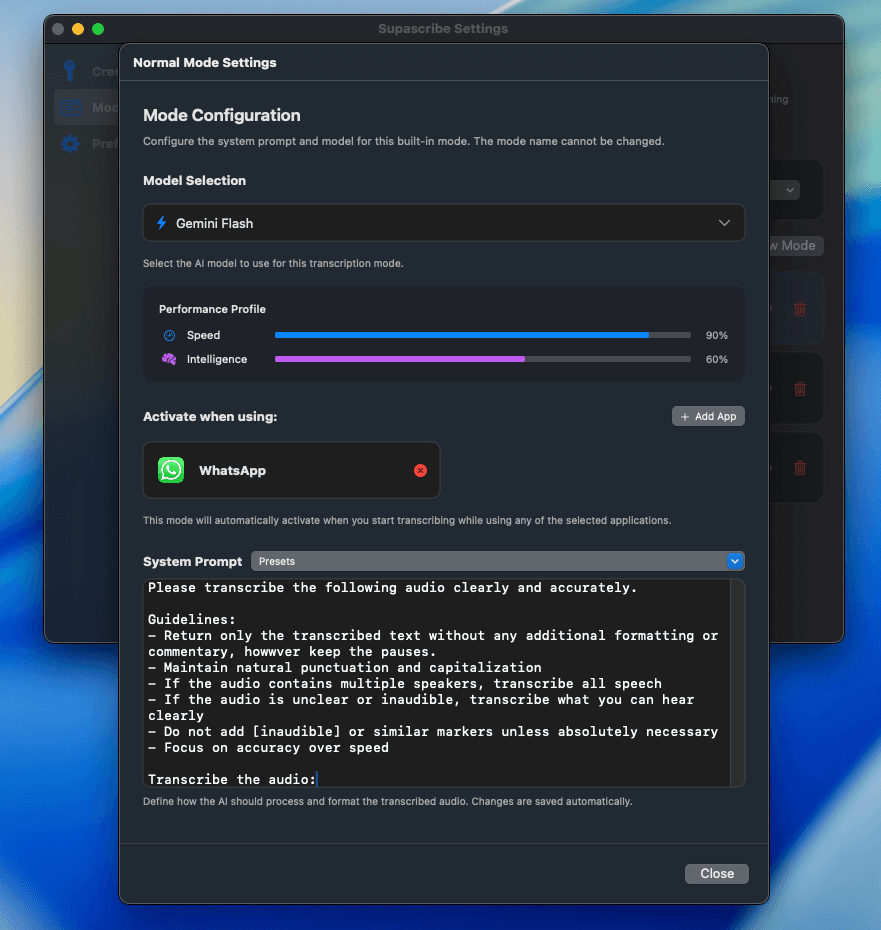Click the Modes list icon in the sidebar
Viewport: 881px width, 930px height.
pyautogui.click(x=72, y=107)
